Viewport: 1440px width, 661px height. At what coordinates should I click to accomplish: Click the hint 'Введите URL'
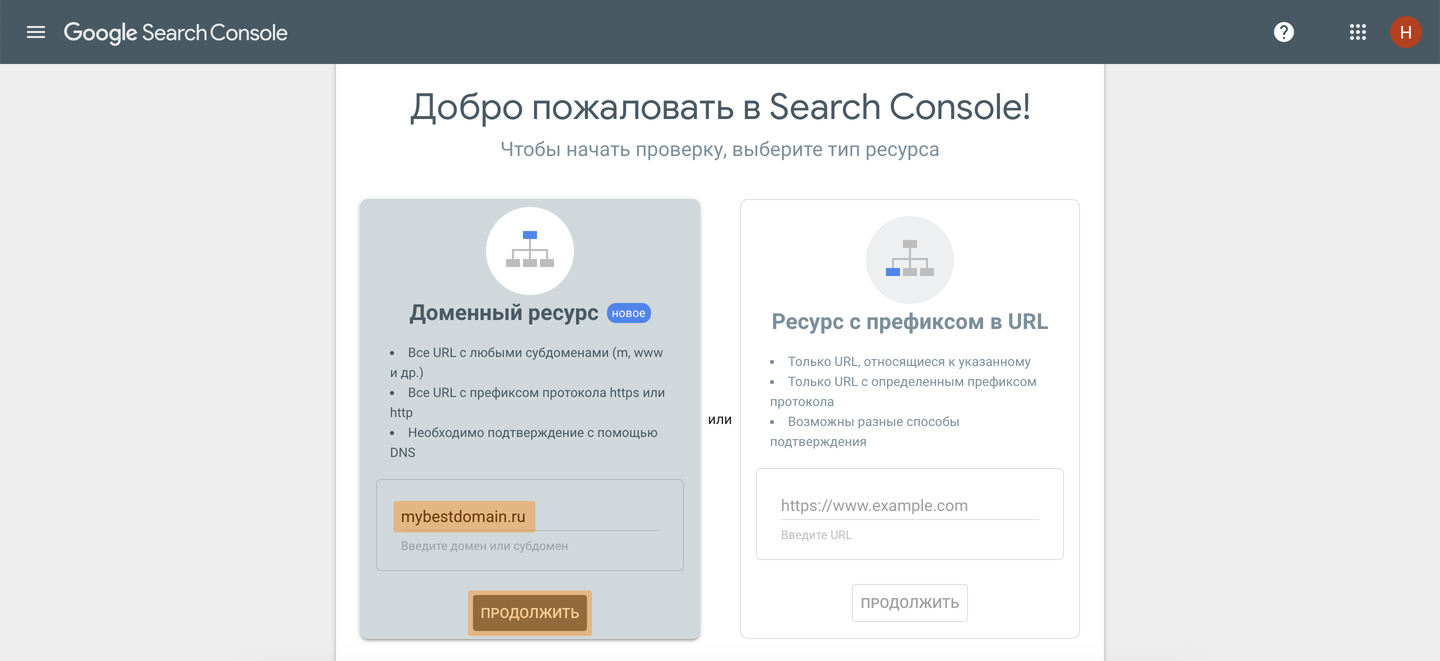816,535
